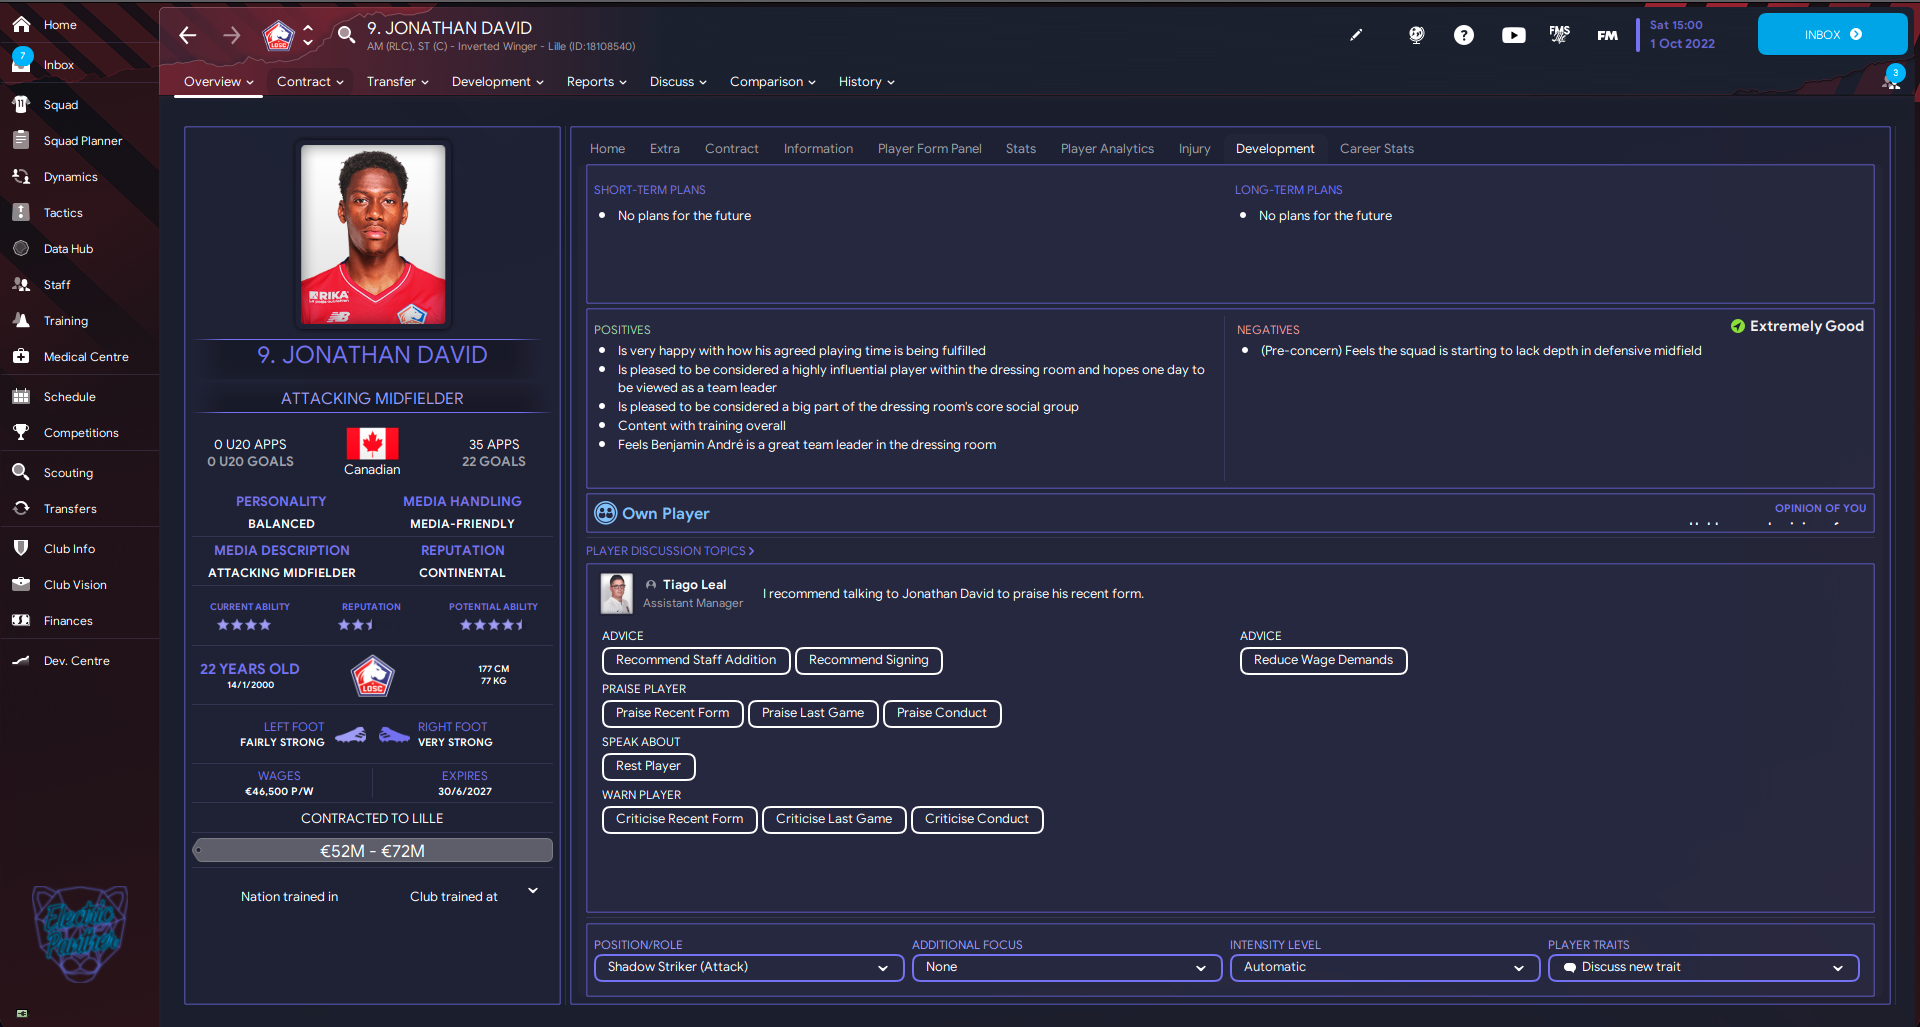The height and width of the screenshot is (1027, 1920).
Task: Click Rest Player button
Action: [648, 767]
